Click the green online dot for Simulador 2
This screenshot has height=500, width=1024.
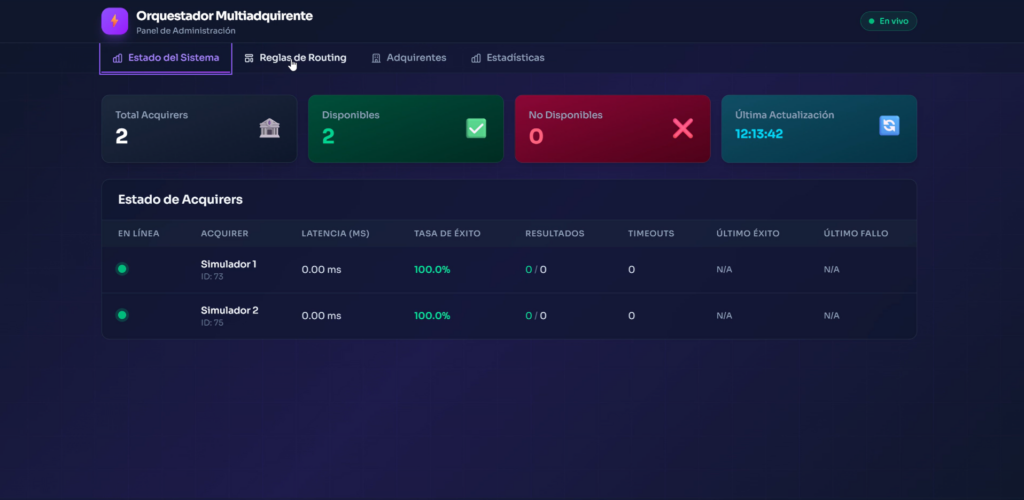click(x=122, y=315)
